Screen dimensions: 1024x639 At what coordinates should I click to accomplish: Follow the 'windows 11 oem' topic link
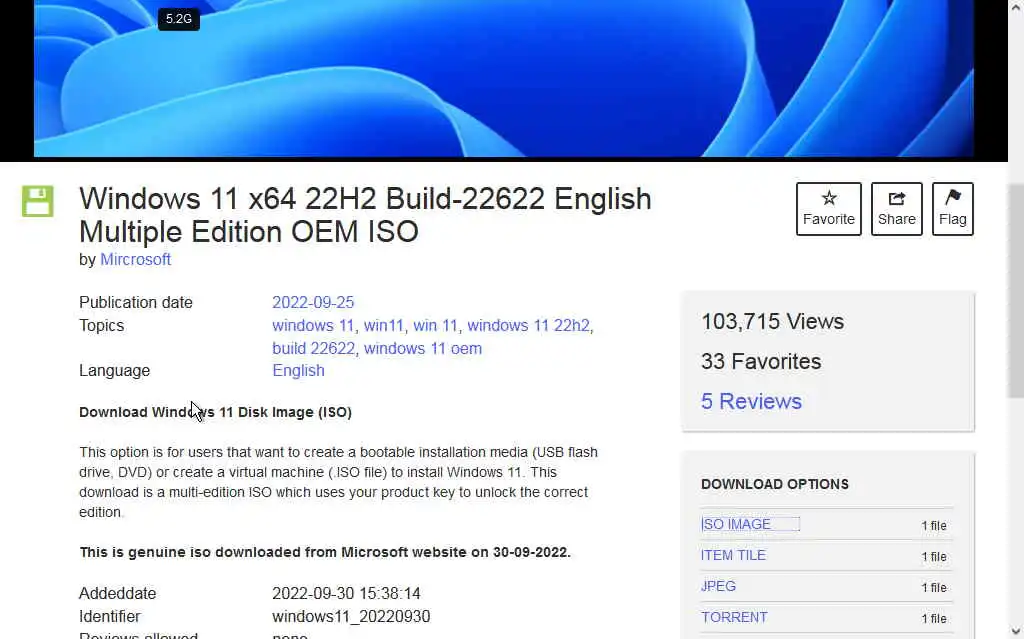tap(423, 348)
